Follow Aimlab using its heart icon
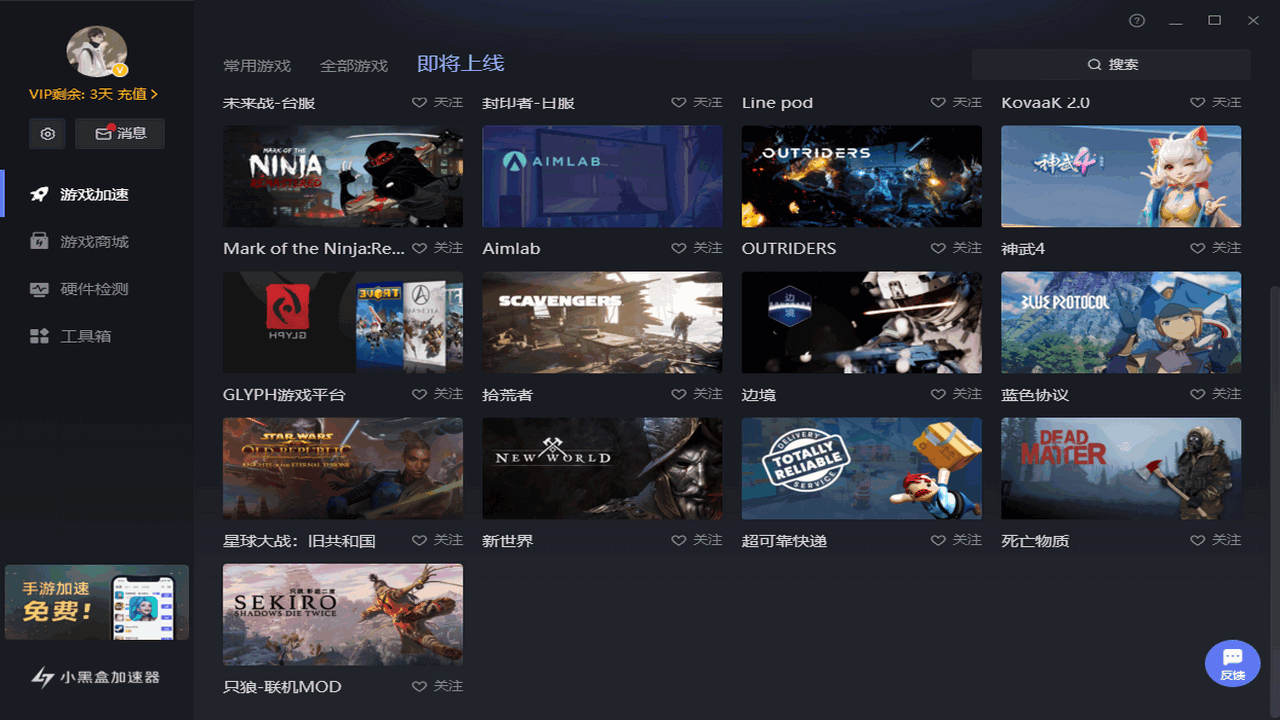 point(679,248)
